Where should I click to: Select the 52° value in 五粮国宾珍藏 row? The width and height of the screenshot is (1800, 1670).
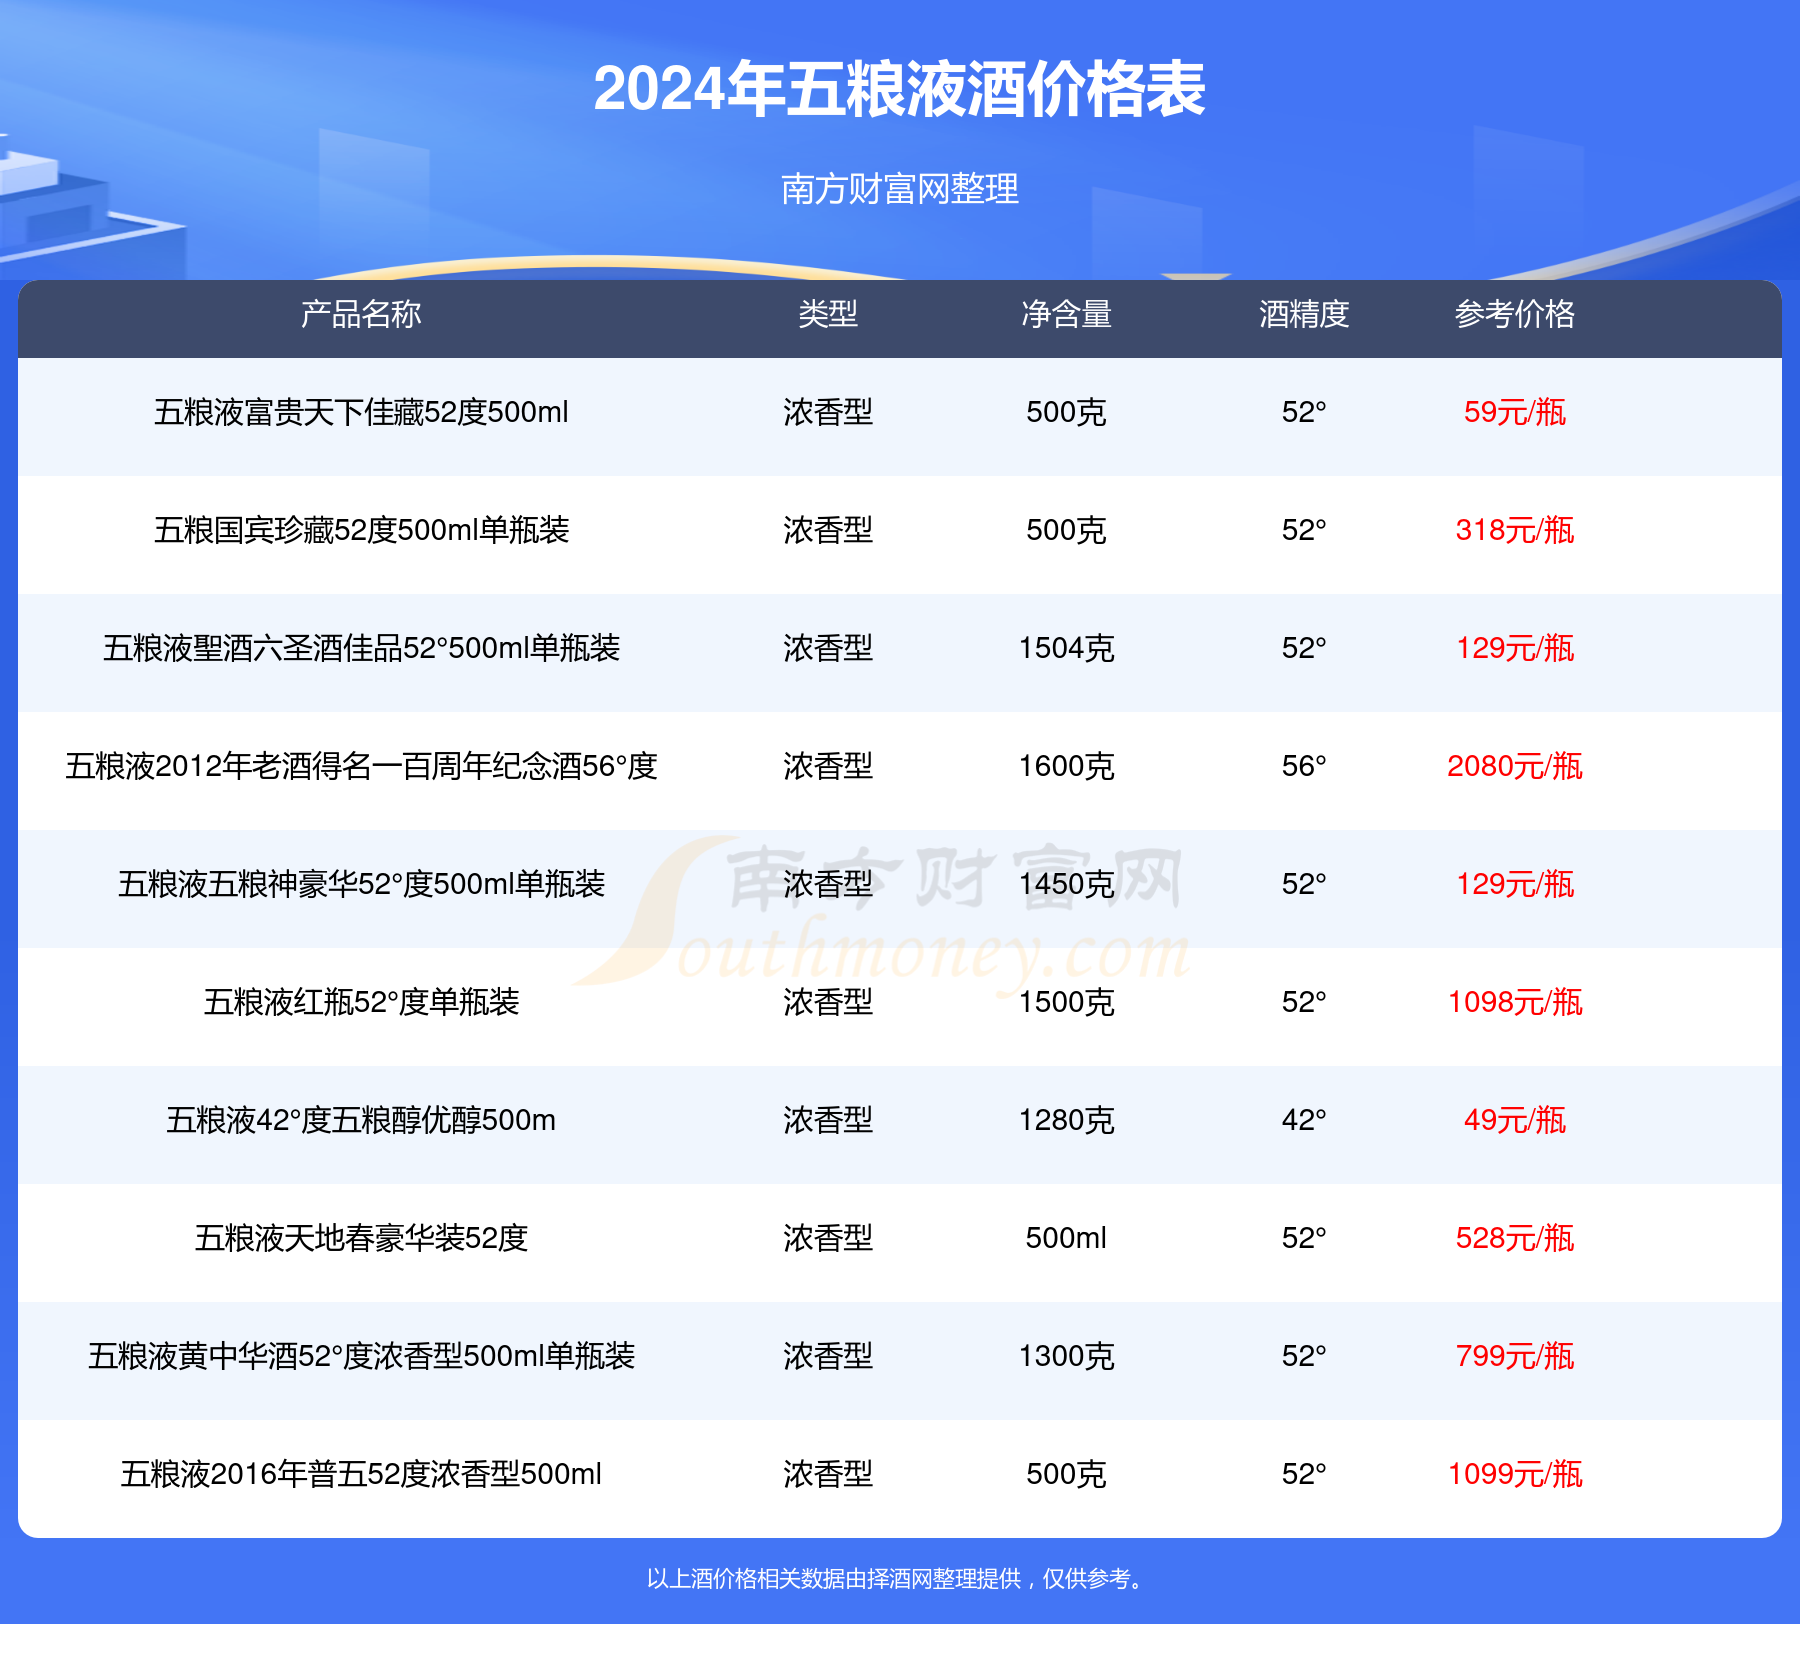pos(1304,530)
